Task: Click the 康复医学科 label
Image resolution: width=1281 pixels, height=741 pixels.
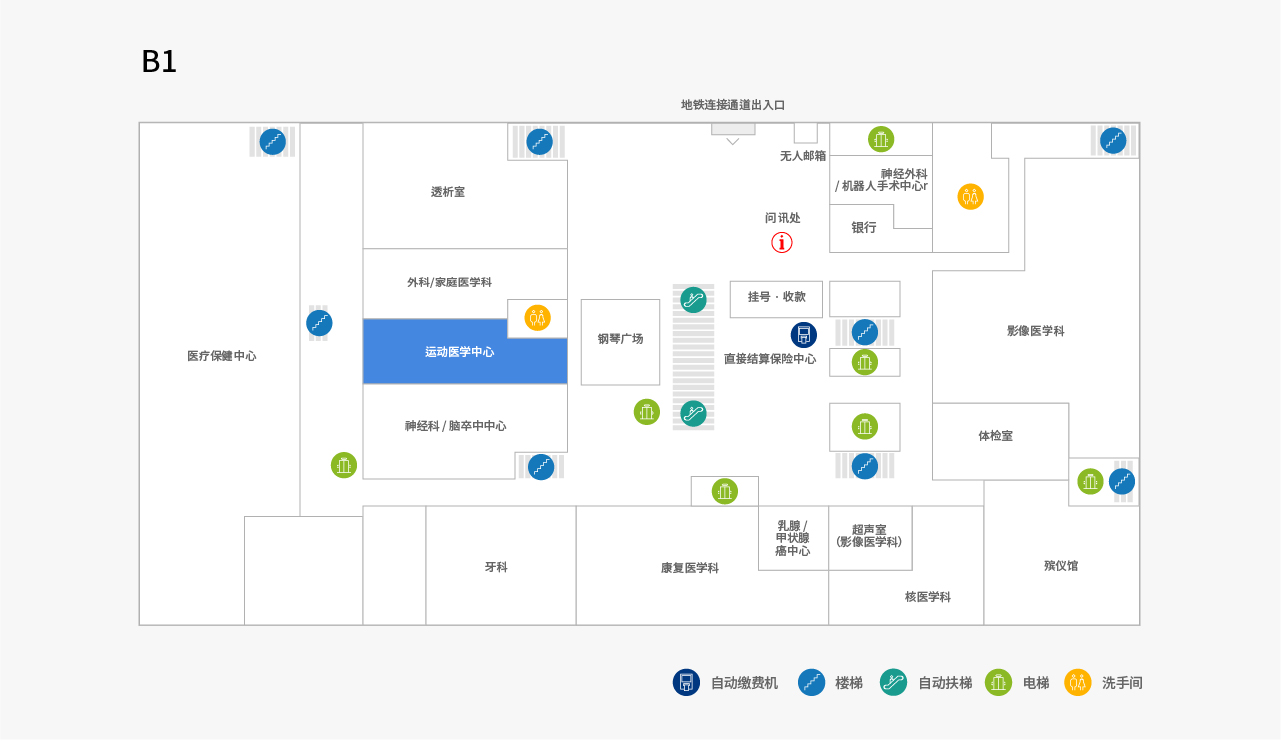Action: pyautogui.click(x=690, y=568)
